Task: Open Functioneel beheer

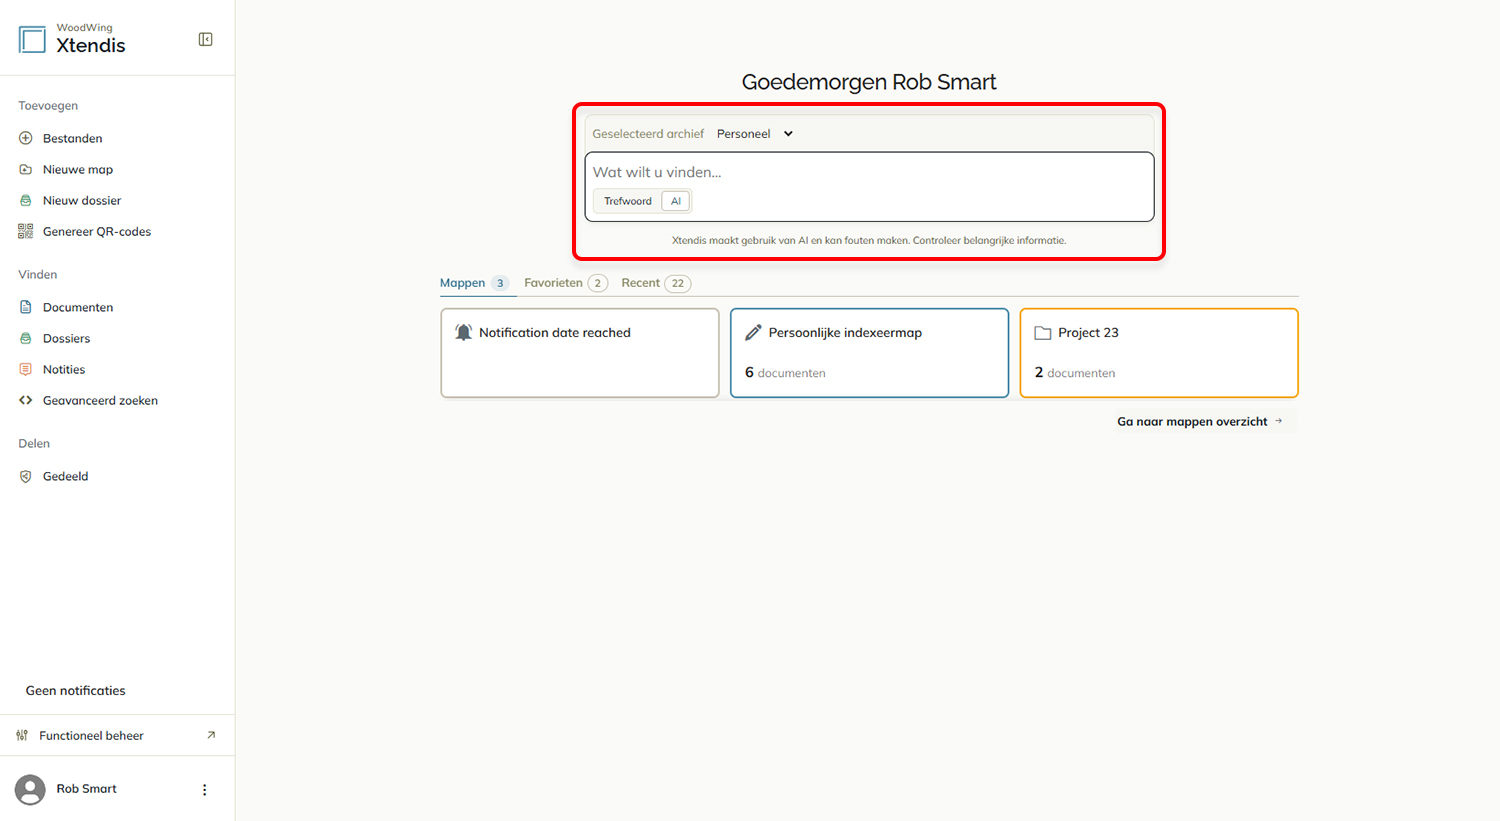Action: [x=91, y=735]
